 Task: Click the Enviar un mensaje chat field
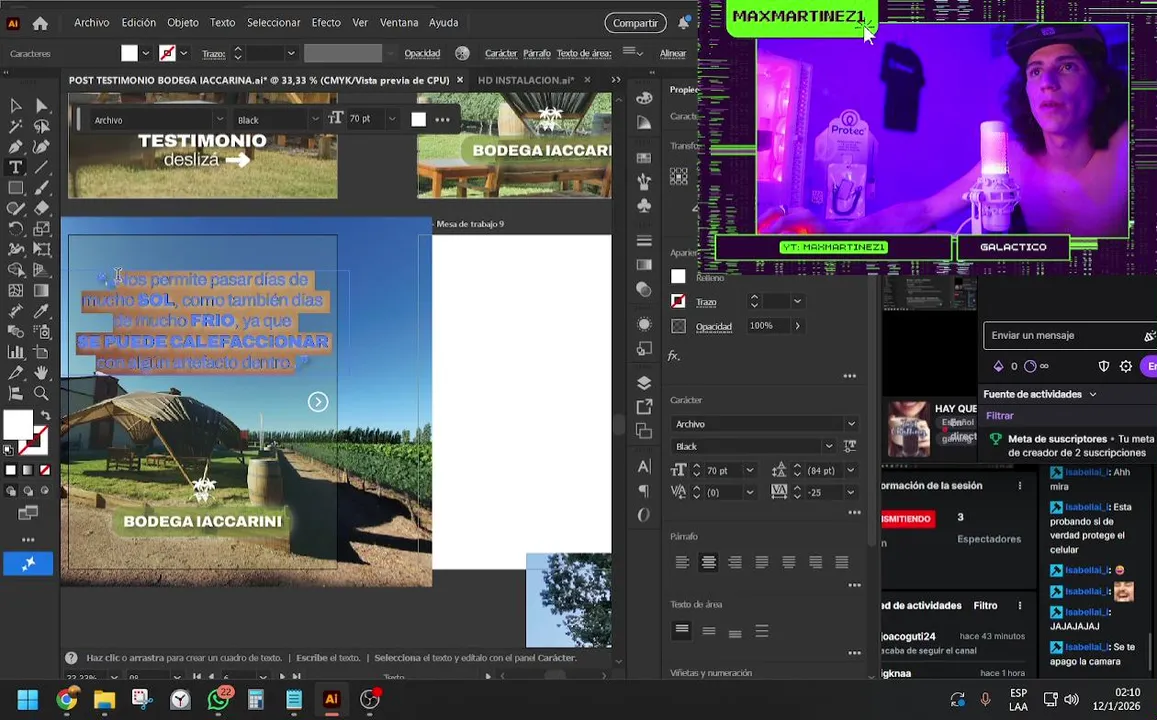(x=1063, y=336)
